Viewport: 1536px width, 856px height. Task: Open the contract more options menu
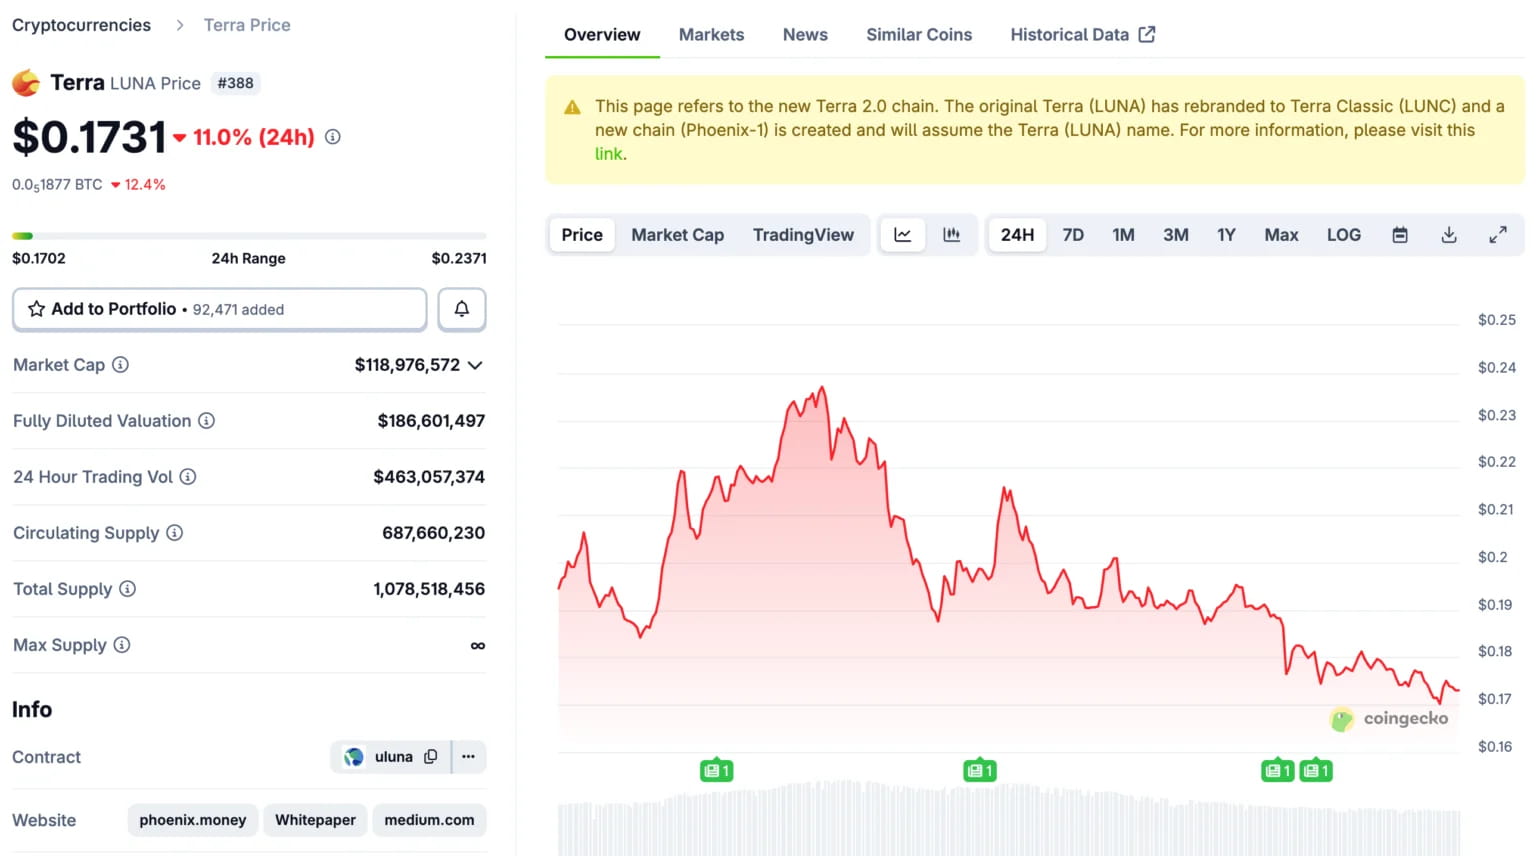point(468,757)
